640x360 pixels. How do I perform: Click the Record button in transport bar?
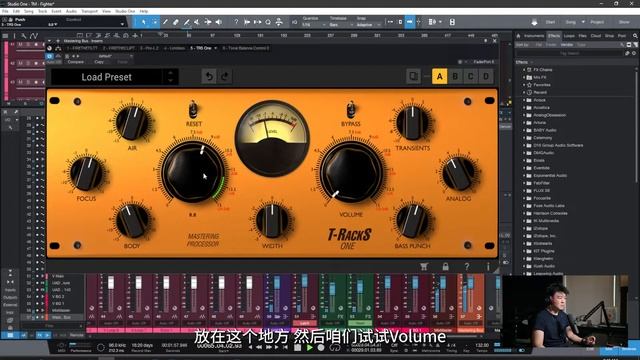(321, 347)
